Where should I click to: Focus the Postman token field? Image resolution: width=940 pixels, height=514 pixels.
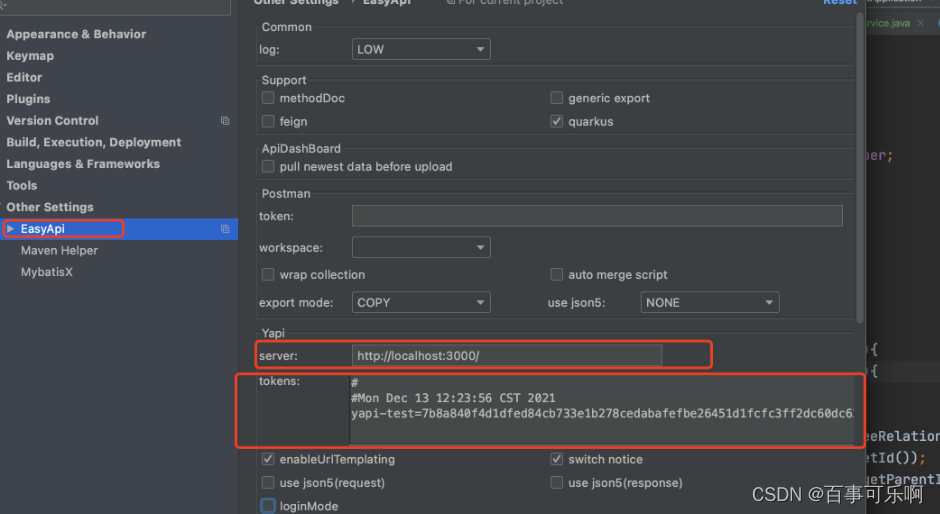click(x=597, y=216)
